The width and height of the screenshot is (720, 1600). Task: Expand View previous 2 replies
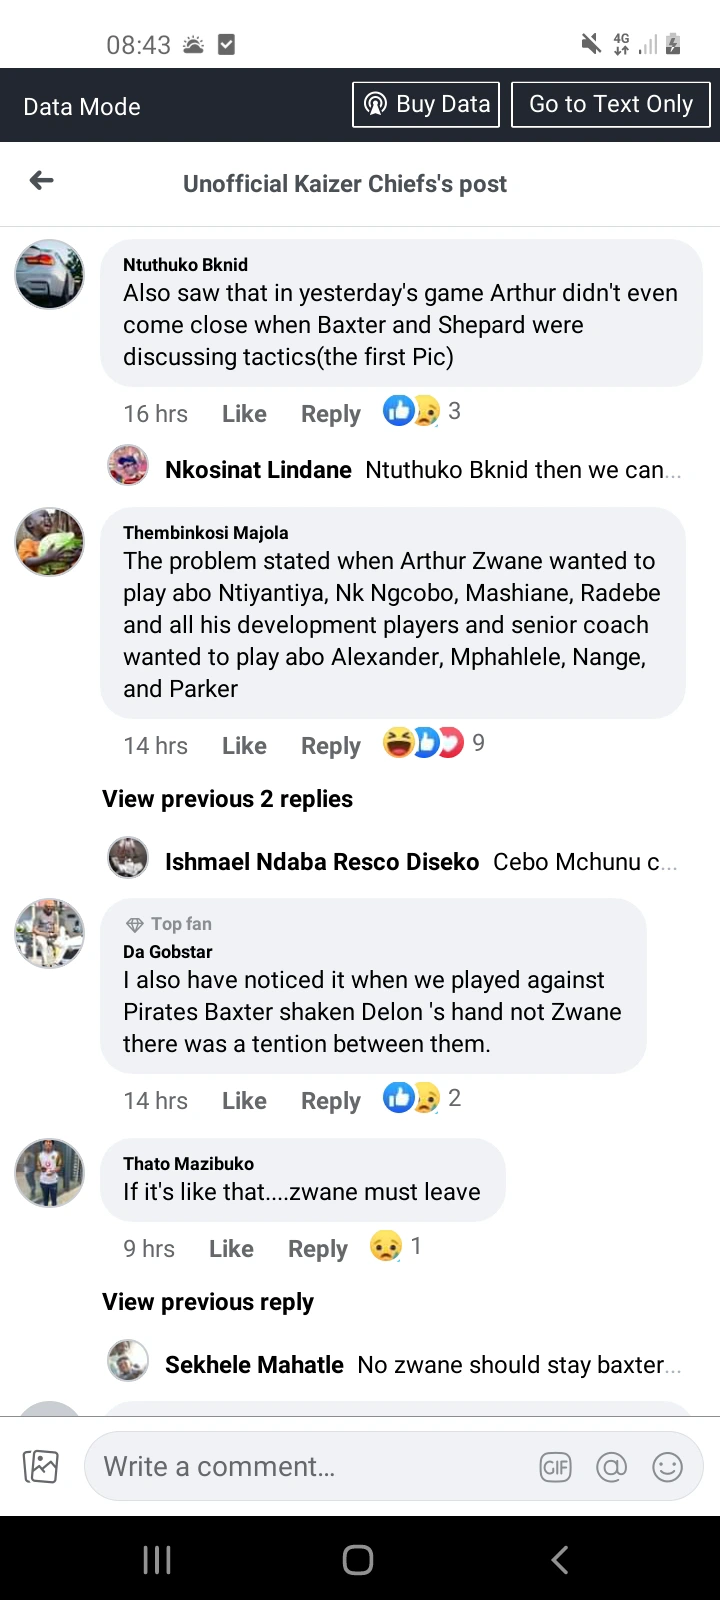coord(227,798)
